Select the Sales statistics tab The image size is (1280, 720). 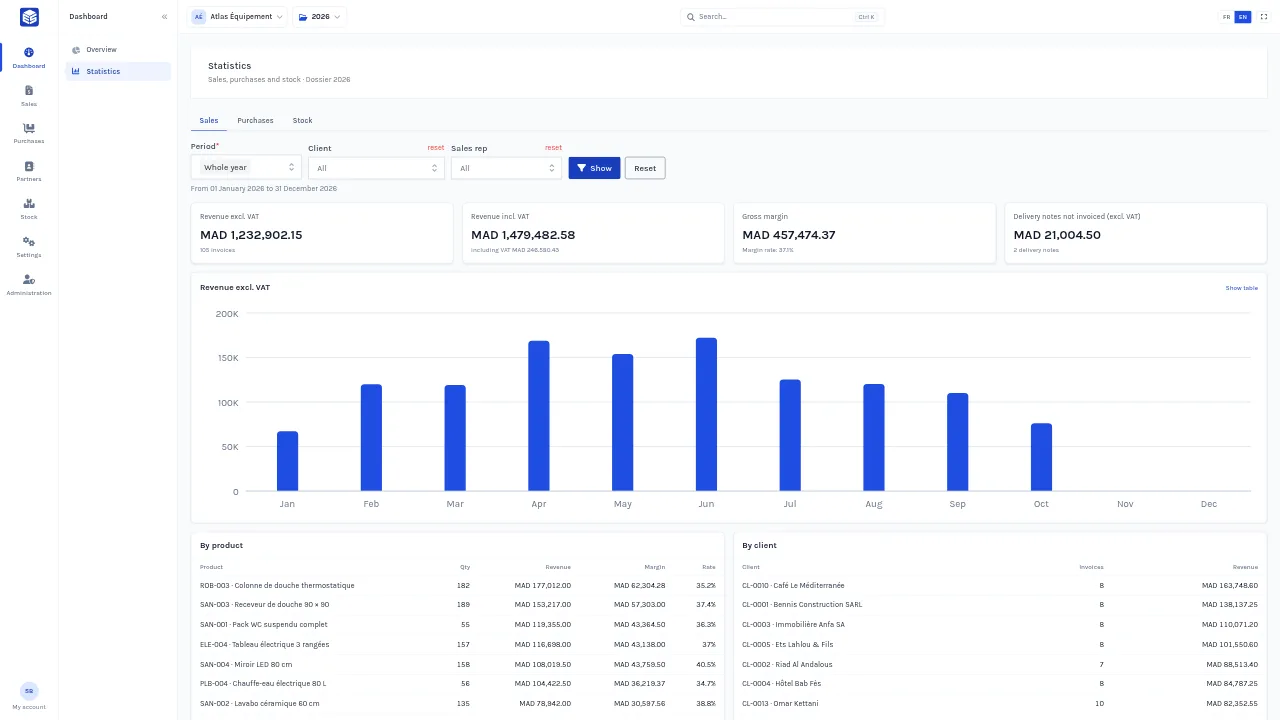209,121
